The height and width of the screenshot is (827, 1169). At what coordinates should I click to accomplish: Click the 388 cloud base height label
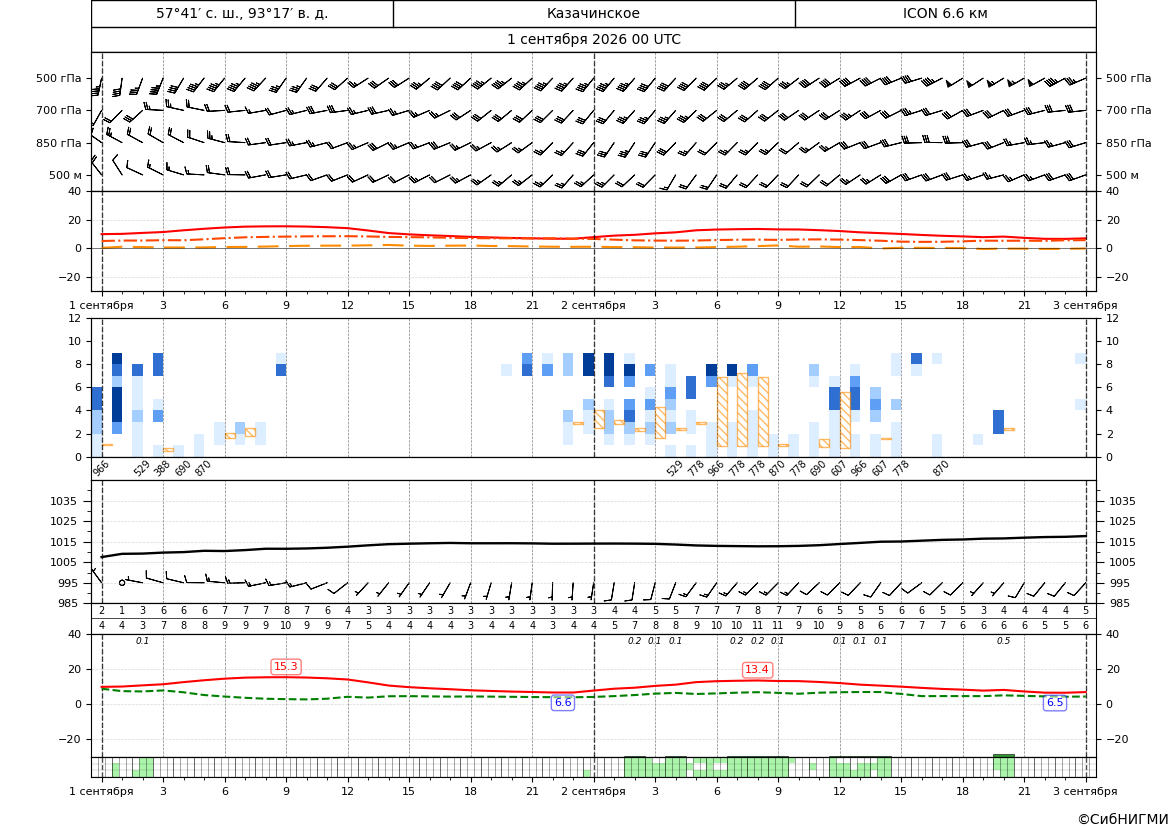click(161, 468)
